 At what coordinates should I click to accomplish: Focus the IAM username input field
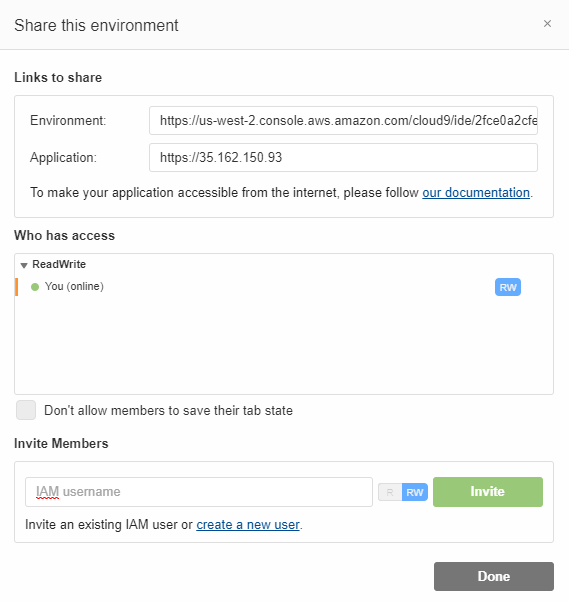pos(199,492)
